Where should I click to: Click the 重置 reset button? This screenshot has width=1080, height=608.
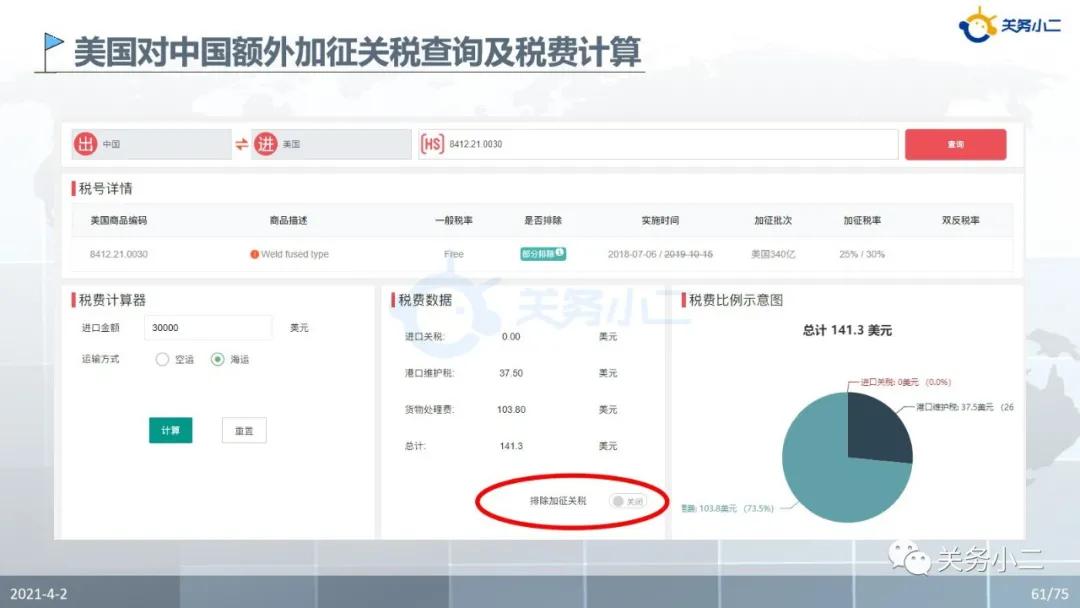pos(243,430)
